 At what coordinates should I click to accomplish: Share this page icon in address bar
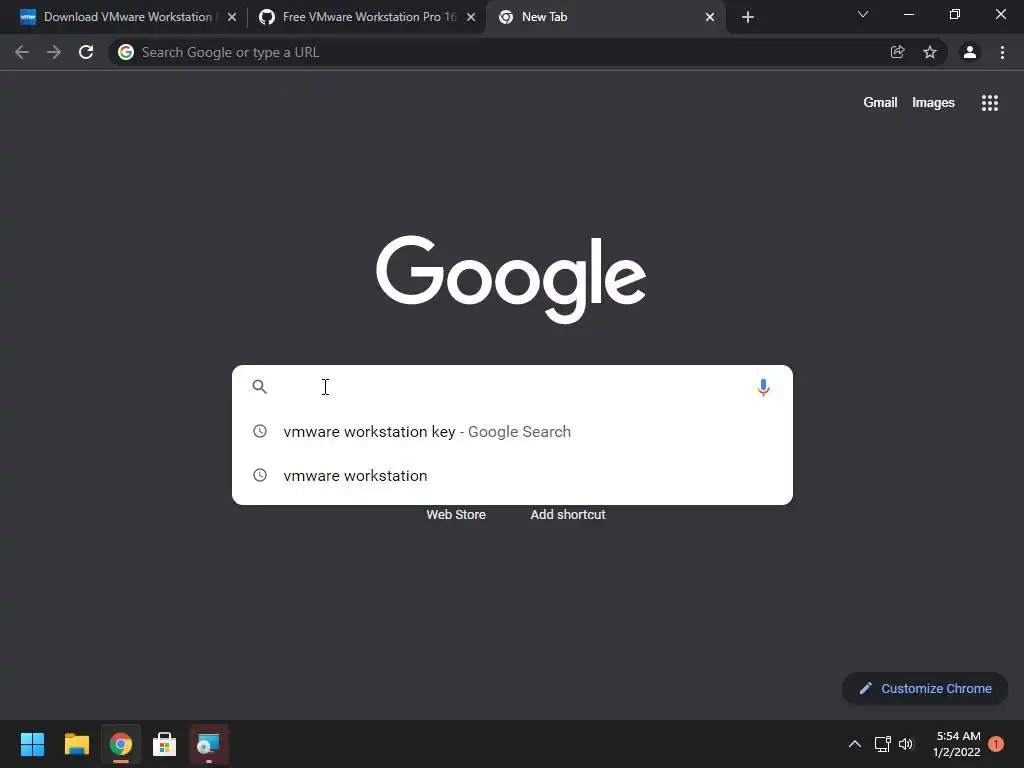(x=897, y=52)
